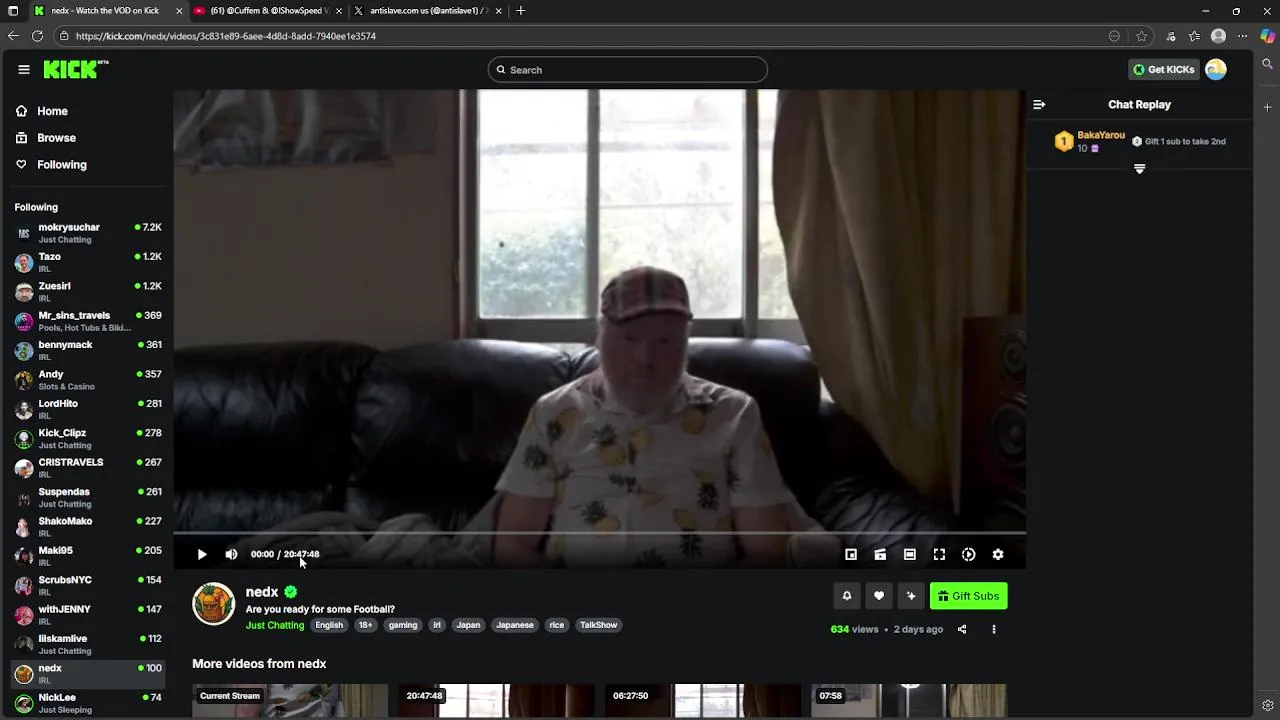Enable mini player mode
The width and height of the screenshot is (1280, 720).
tap(851, 554)
